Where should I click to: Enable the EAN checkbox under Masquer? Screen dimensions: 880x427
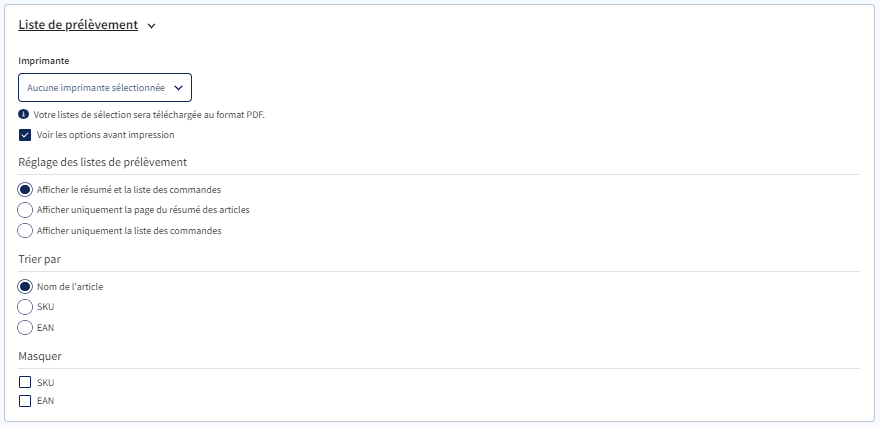click(x=25, y=401)
